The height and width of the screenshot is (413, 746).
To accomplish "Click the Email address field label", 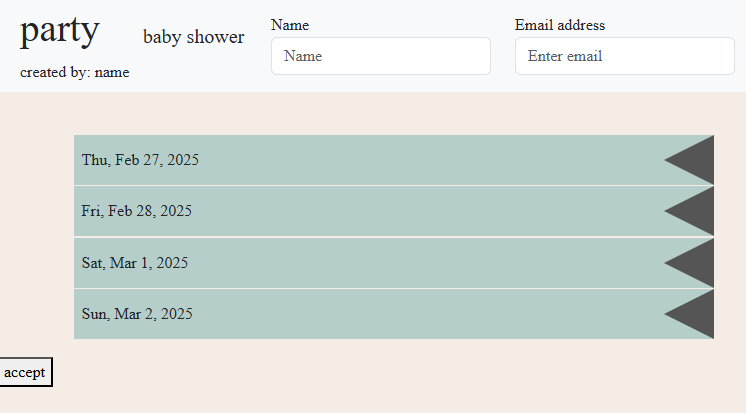I will 560,25.
